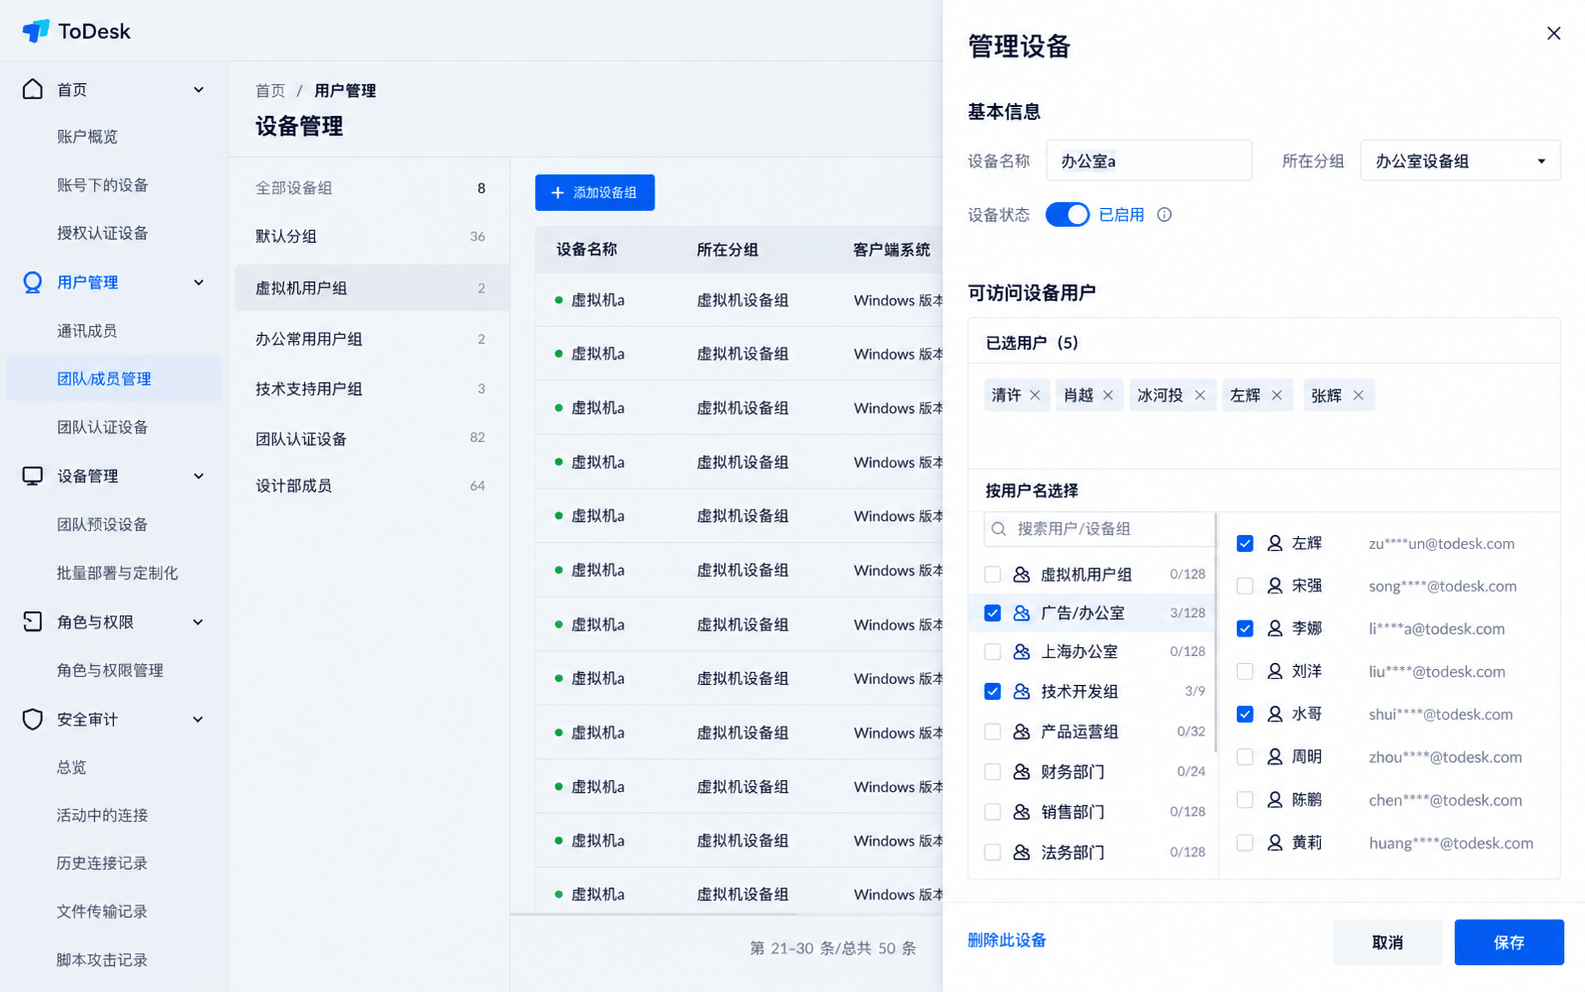
Task: Click the 保存 button
Action: [x=1509, y=942]
